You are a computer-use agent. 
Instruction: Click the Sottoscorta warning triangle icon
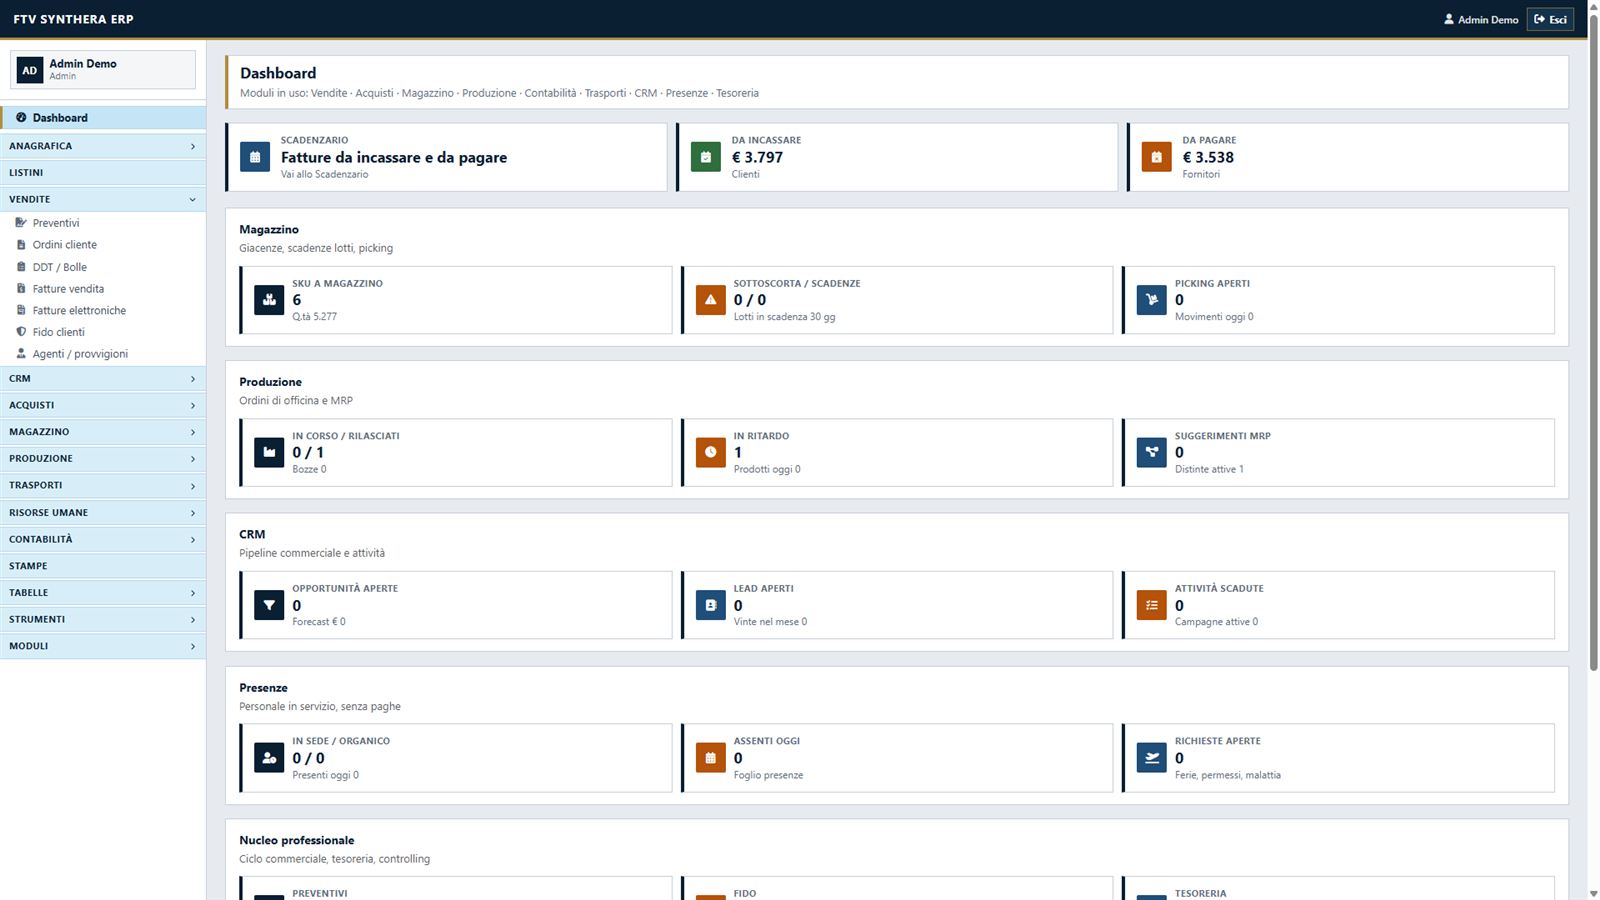pos(710,300)
